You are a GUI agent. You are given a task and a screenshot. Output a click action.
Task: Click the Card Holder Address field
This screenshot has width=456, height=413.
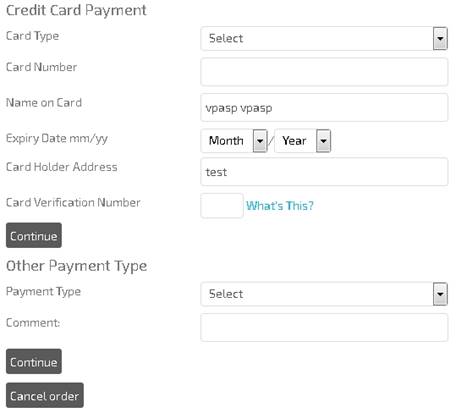coord(324,172)
